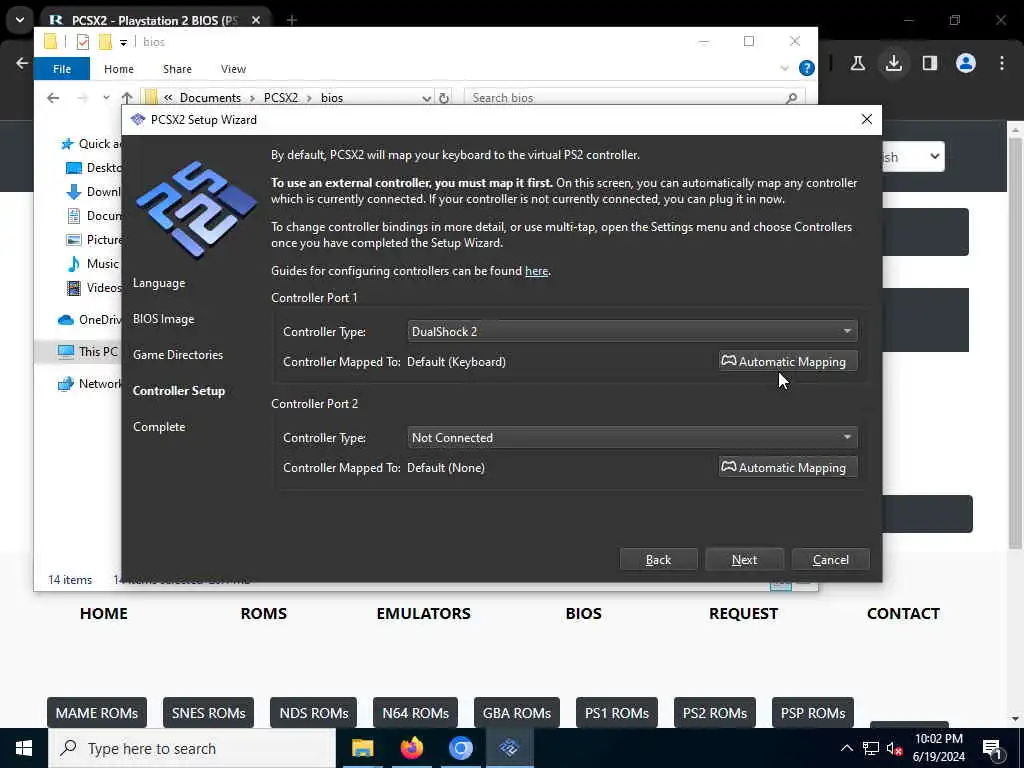Viewport: 1024px width, 768px height.
Task: Click PCSX2 in the Explorer breadcrumb
Action: click(281, 98)
